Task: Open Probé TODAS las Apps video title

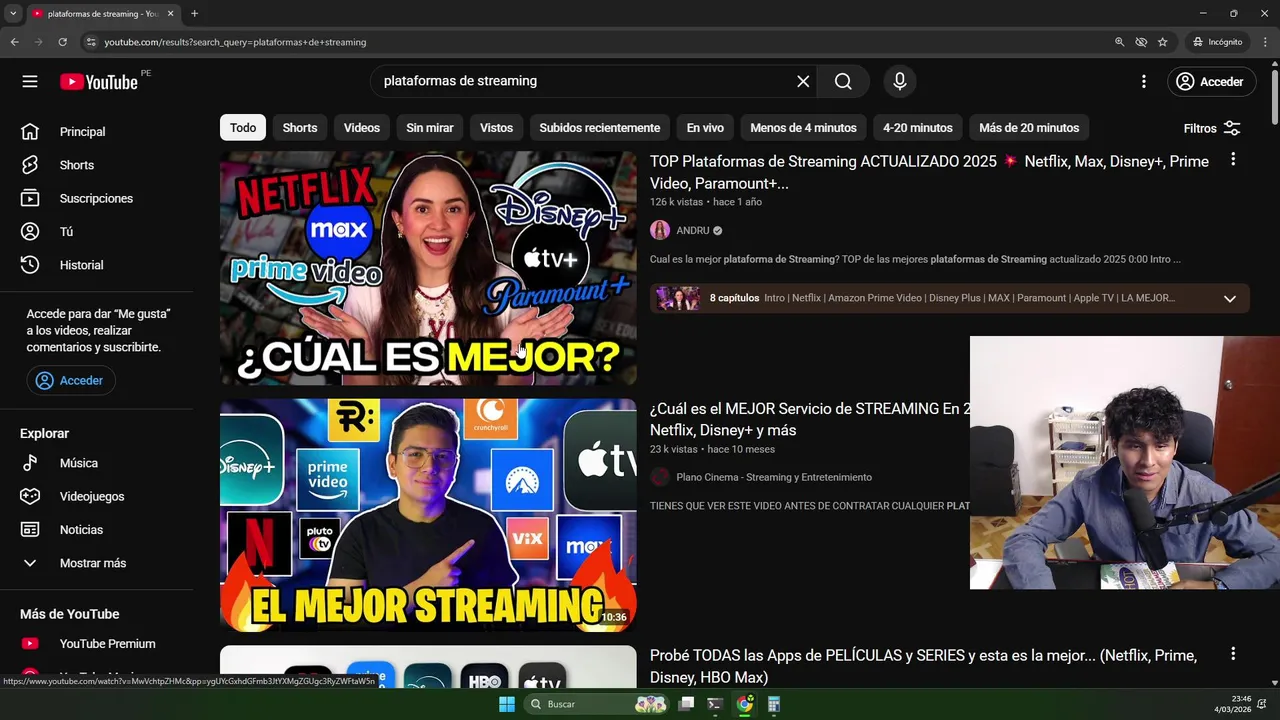Action: click(923, 666)
